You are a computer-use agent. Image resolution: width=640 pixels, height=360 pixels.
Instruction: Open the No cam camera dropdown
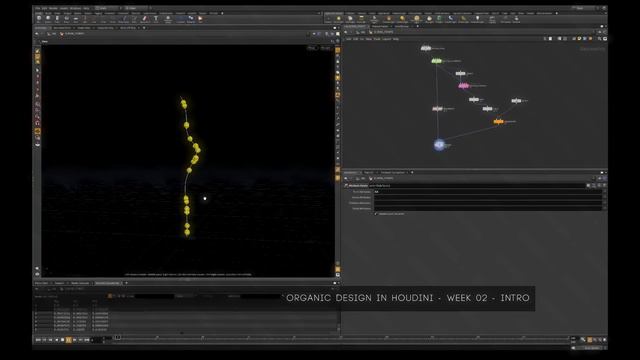pyautogui.click(x=326, y=48)
